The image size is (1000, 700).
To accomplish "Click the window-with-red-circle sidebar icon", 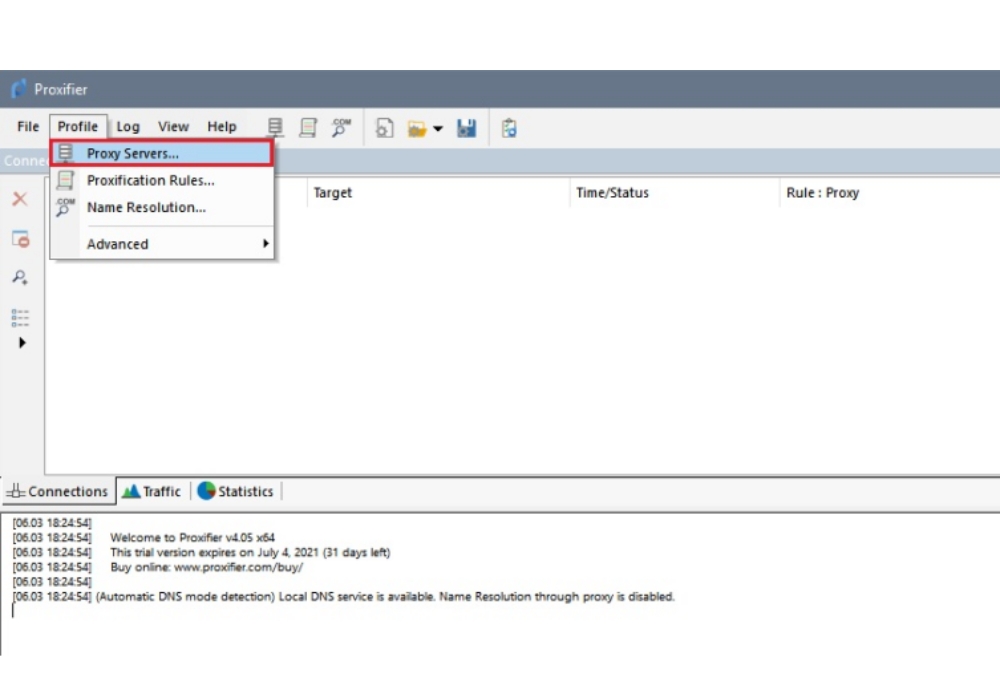I will pyautogui.click(x=20, y=239).
